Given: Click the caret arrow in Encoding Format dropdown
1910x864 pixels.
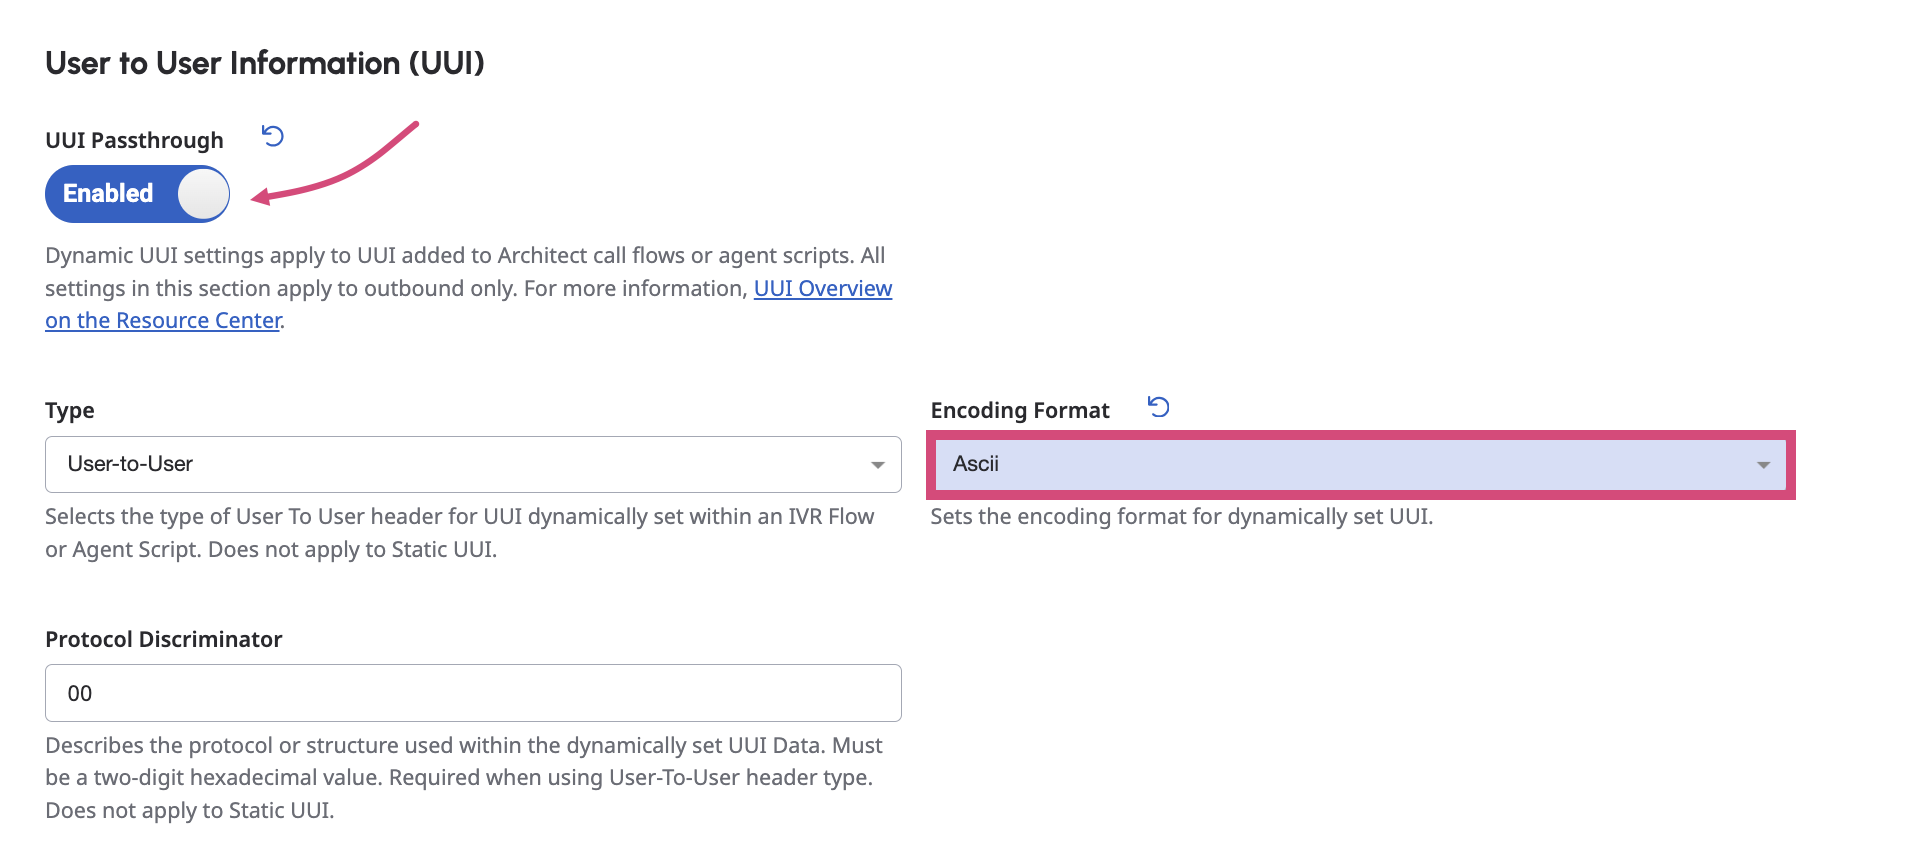Looking at the screenshot, I should pos(1763,465).
